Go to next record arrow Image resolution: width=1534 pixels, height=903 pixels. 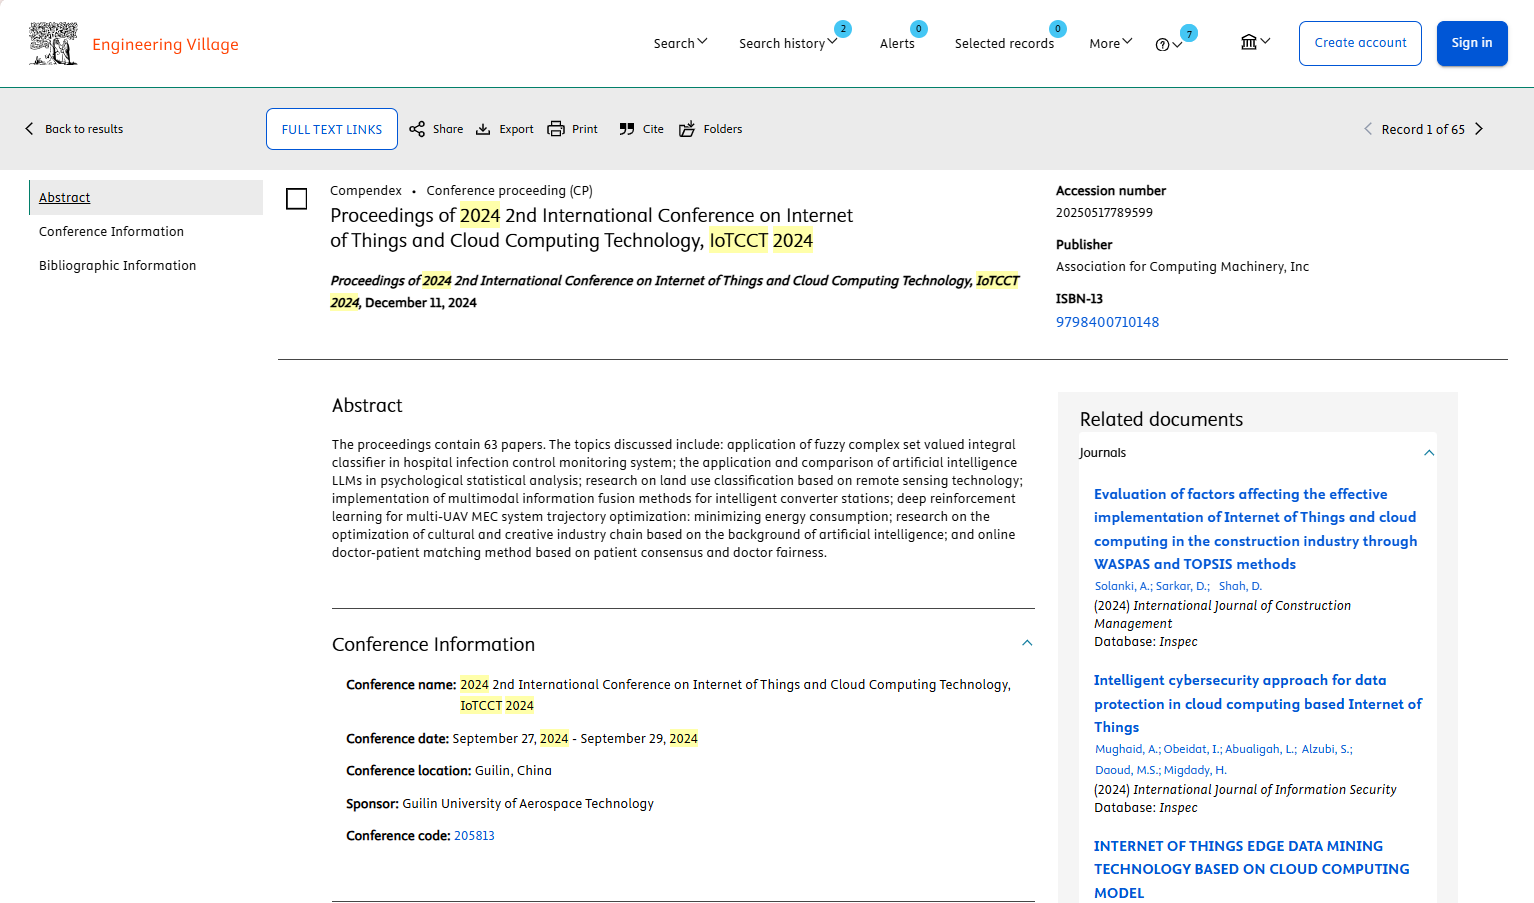pyautogui.click(x=1479, y=129)
